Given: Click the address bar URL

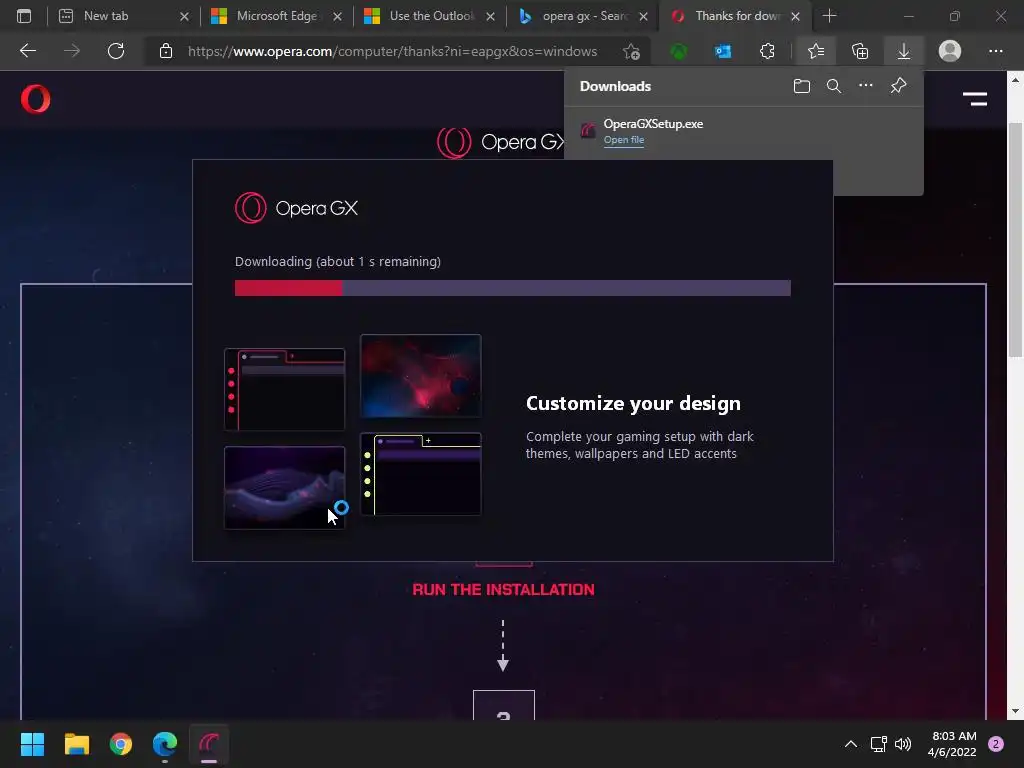Looking at the screenshot, I should 392,51.
